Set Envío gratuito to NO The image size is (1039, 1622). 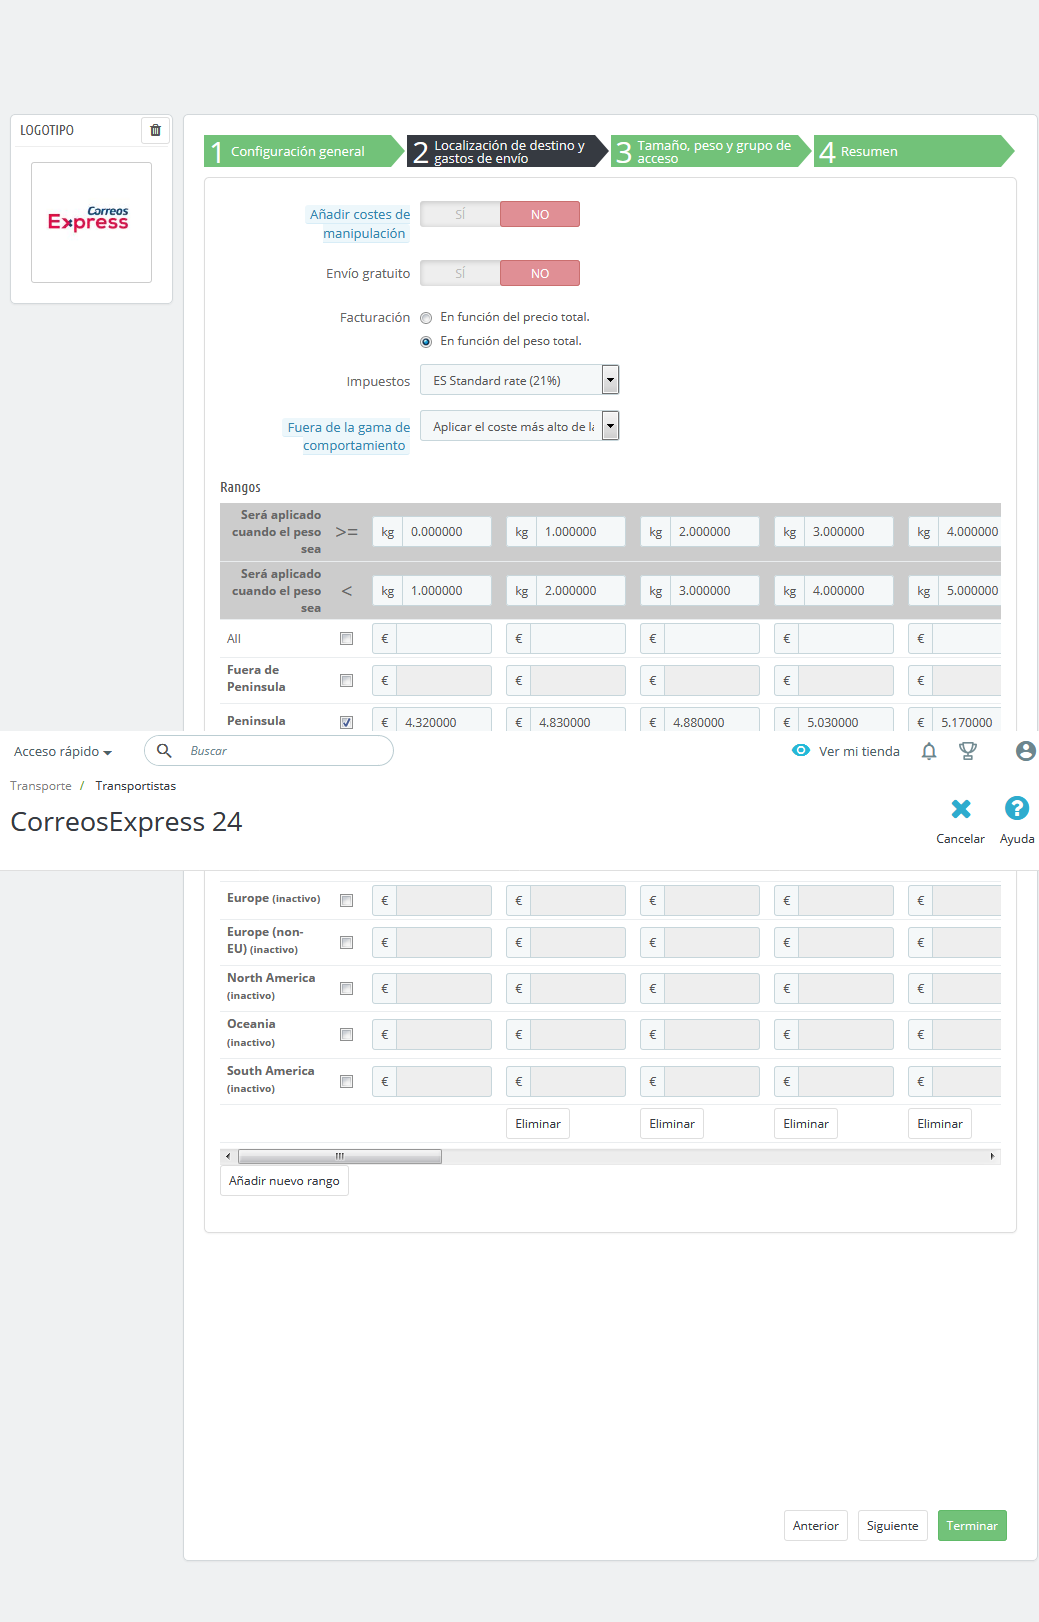coord(540,273)
